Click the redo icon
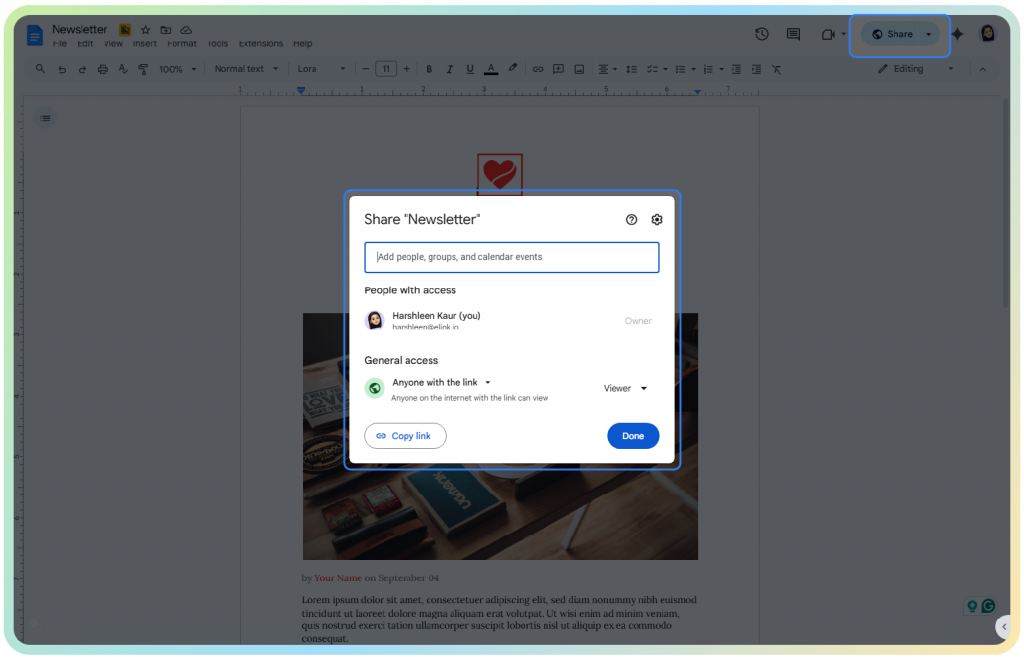The height and width of the screenshot is (660, 1024). [82, 69]
